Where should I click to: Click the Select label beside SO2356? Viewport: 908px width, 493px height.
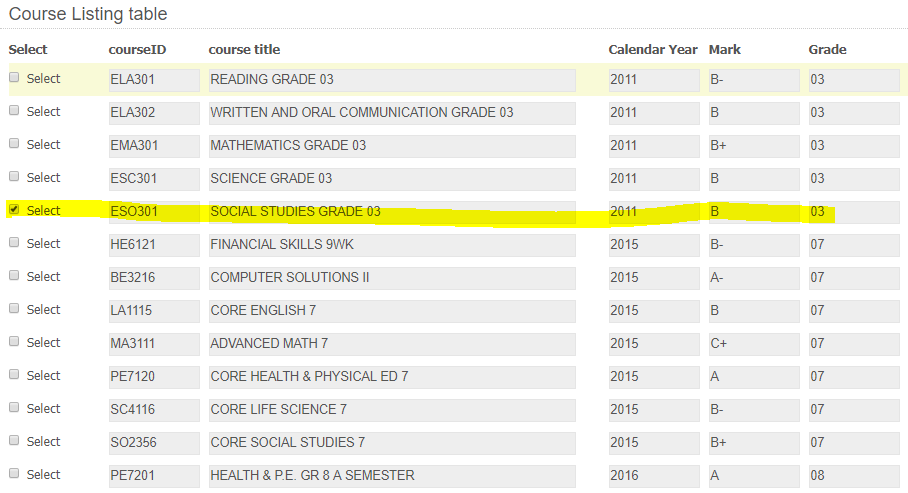click(43, 441)
